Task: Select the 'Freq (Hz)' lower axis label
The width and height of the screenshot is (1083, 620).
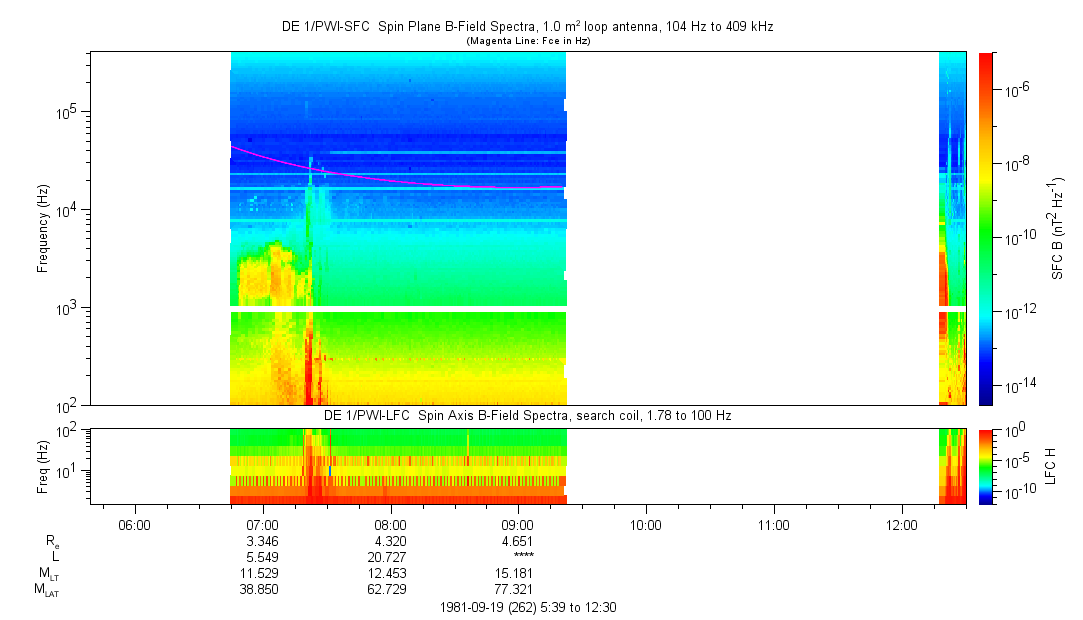Action: pyautogui.click(x=43, y=466)
